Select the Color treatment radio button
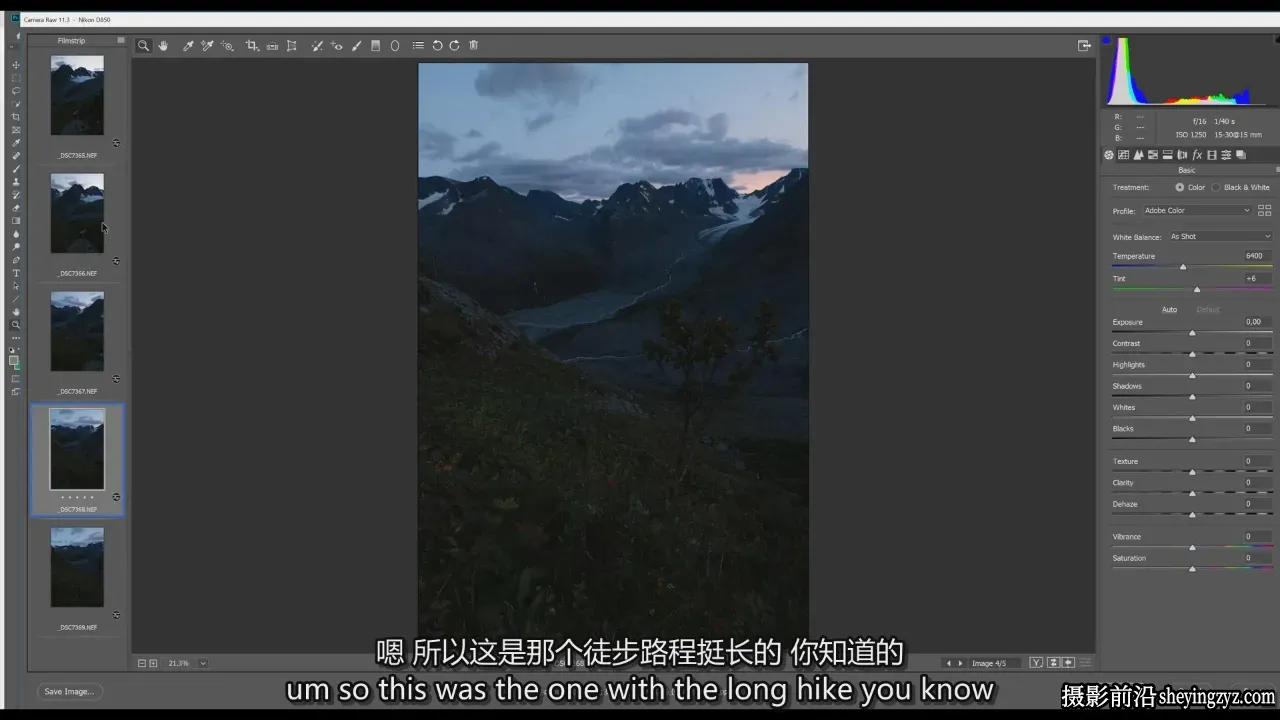 pyautogui.click(x=1180, y=187)
